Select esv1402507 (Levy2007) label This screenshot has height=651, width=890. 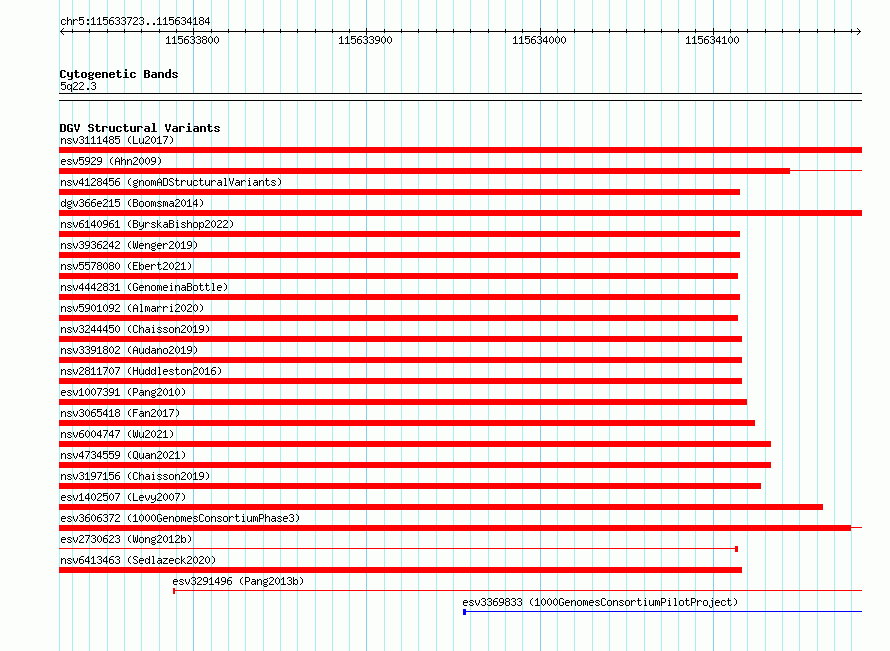pyautogui.click(x=123, y=497)
